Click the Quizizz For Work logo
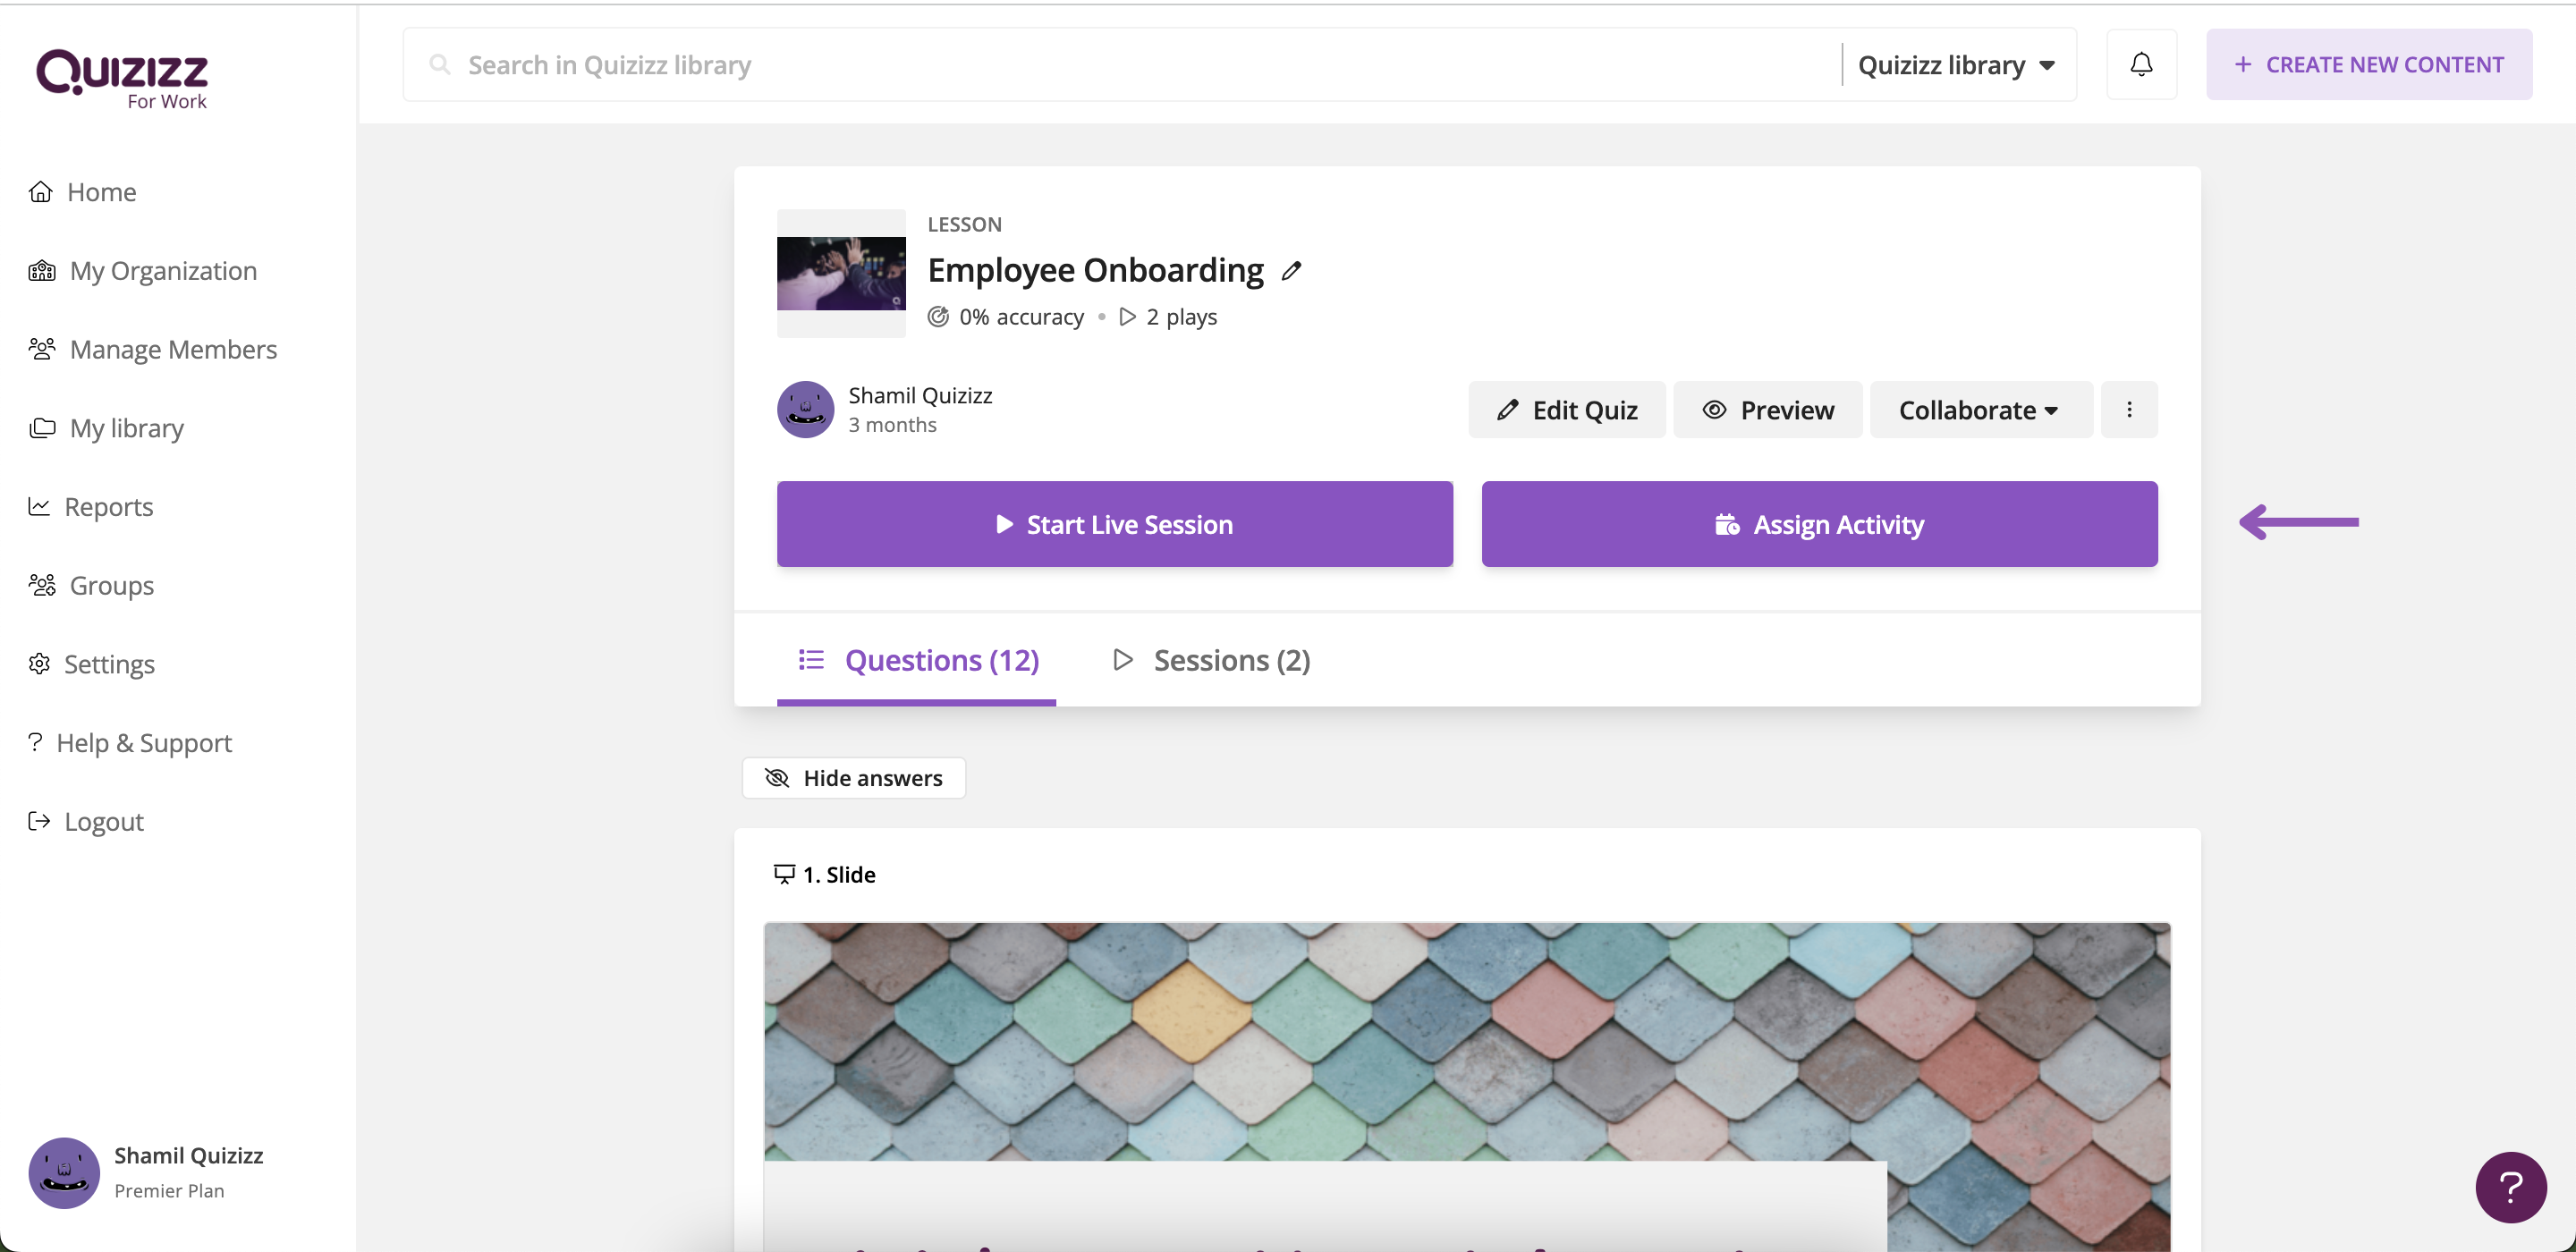This screenshot has height=1252, width=2576. pyautogui.click(x=122, y=78)
